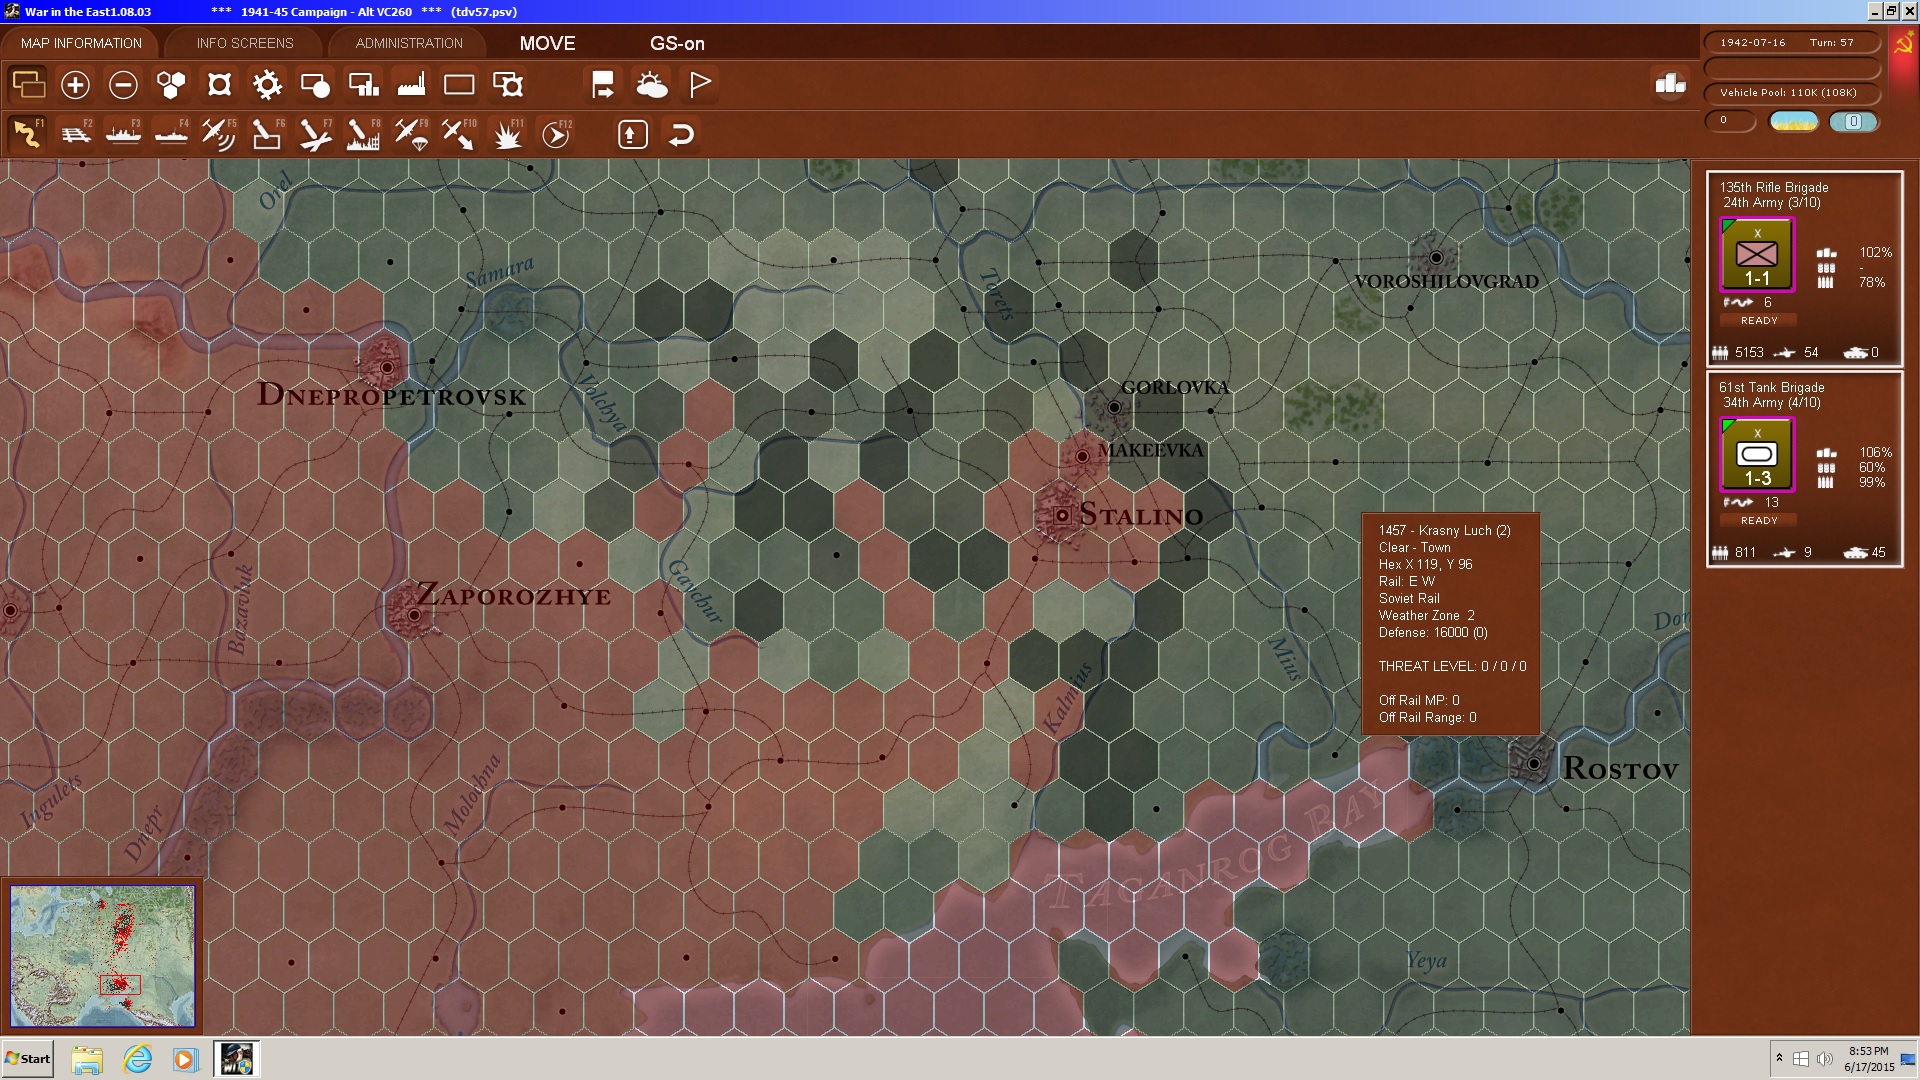Select F3 naval transport mode icon
This screenshot has height=1080, width=1920.
[x=123, y=134]
